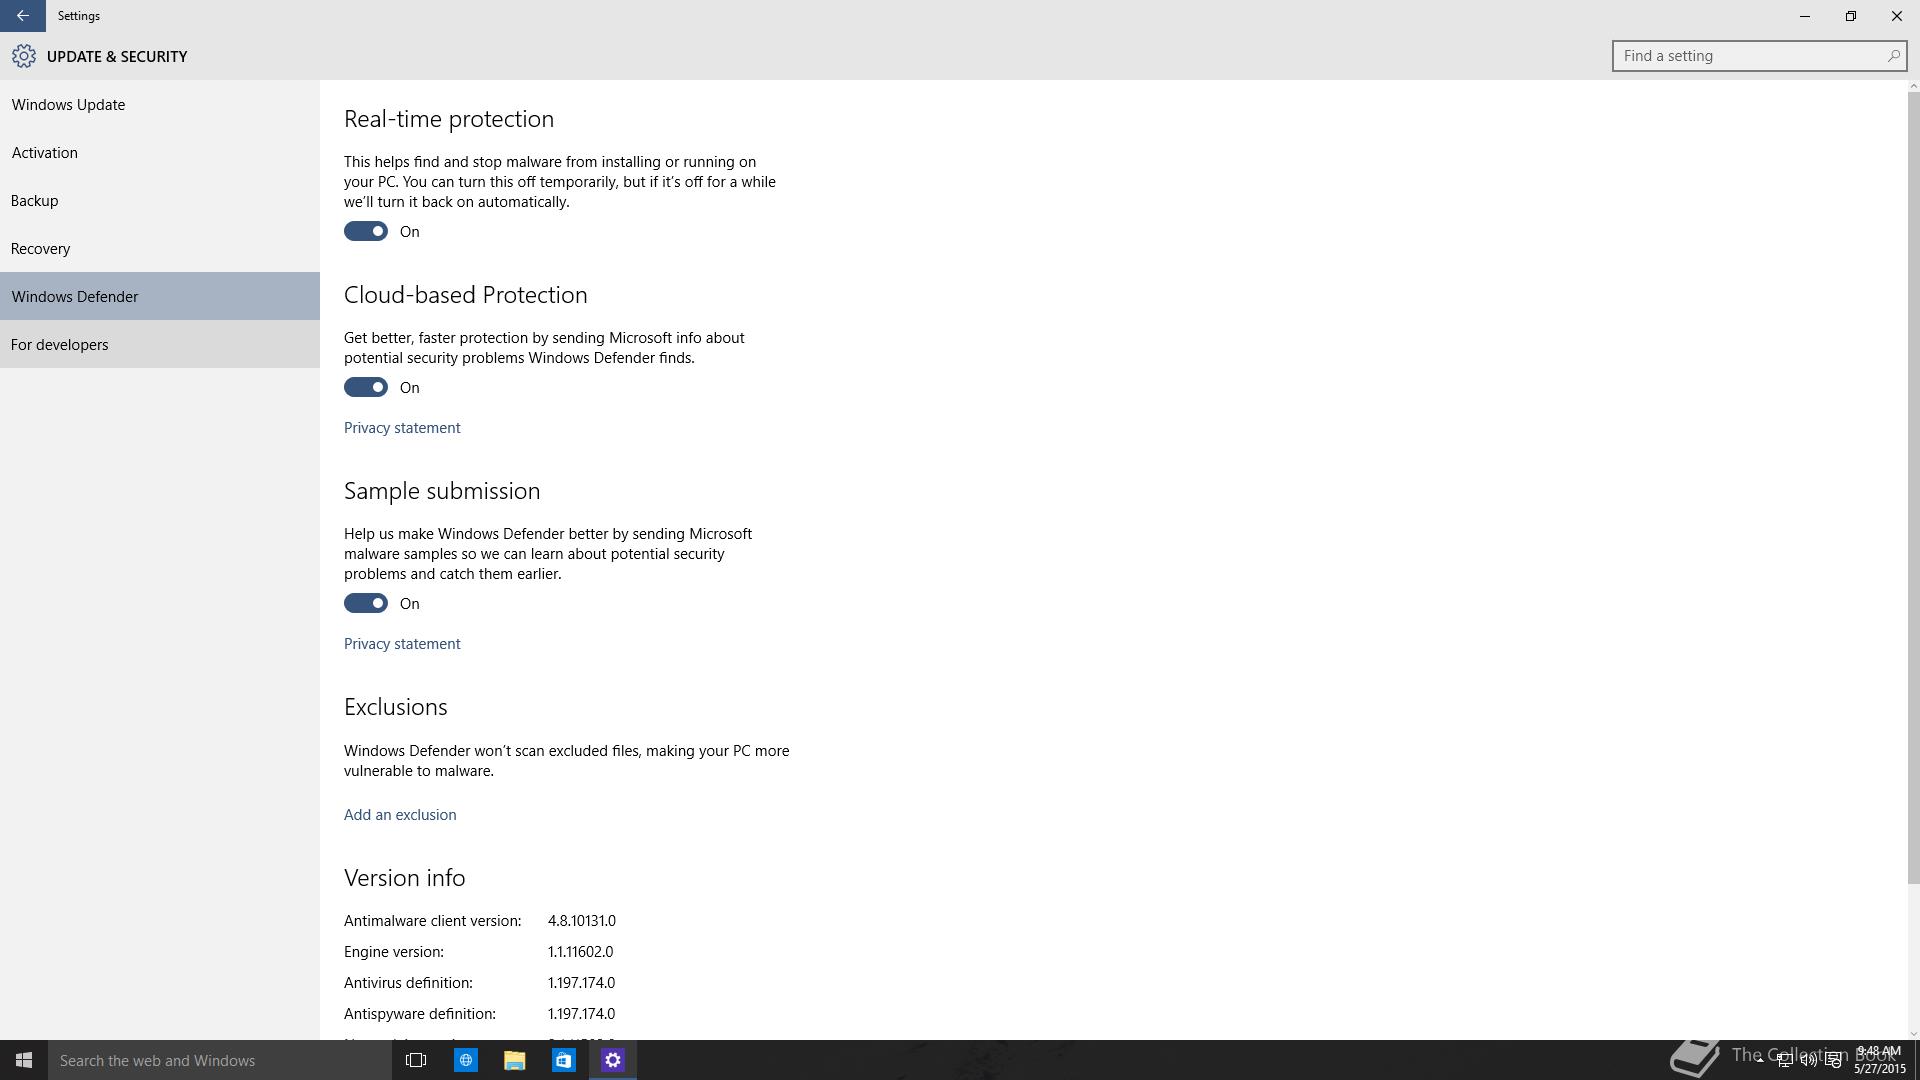Click the scrollbar up arrow

(x=1913, y=86)
